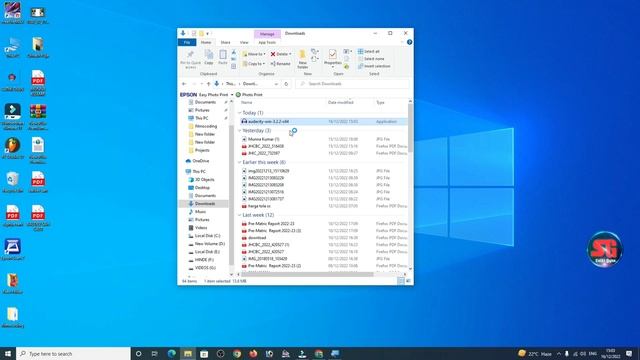This screenshot has width=640, height=360.
Task: Click the History icon in Open group
Action: point(346,67)
